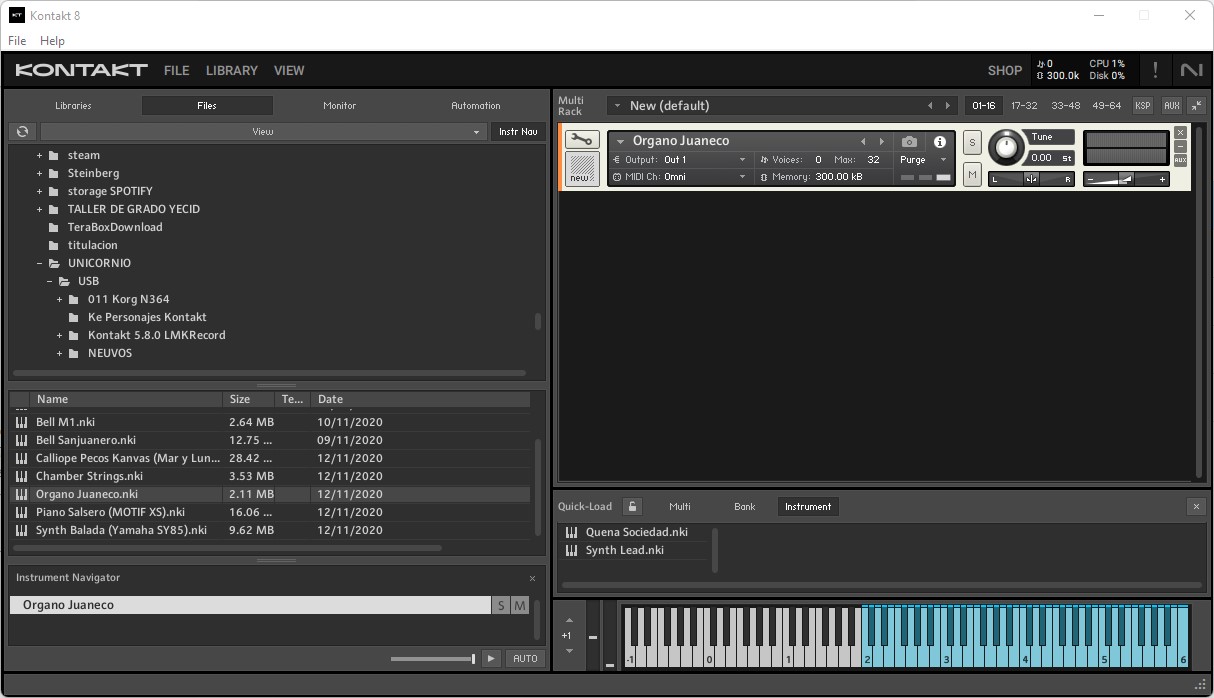Switch to the Libraries tab
Image resolution: width=1214 pixels, height=698 pixels.
point(73,105)
